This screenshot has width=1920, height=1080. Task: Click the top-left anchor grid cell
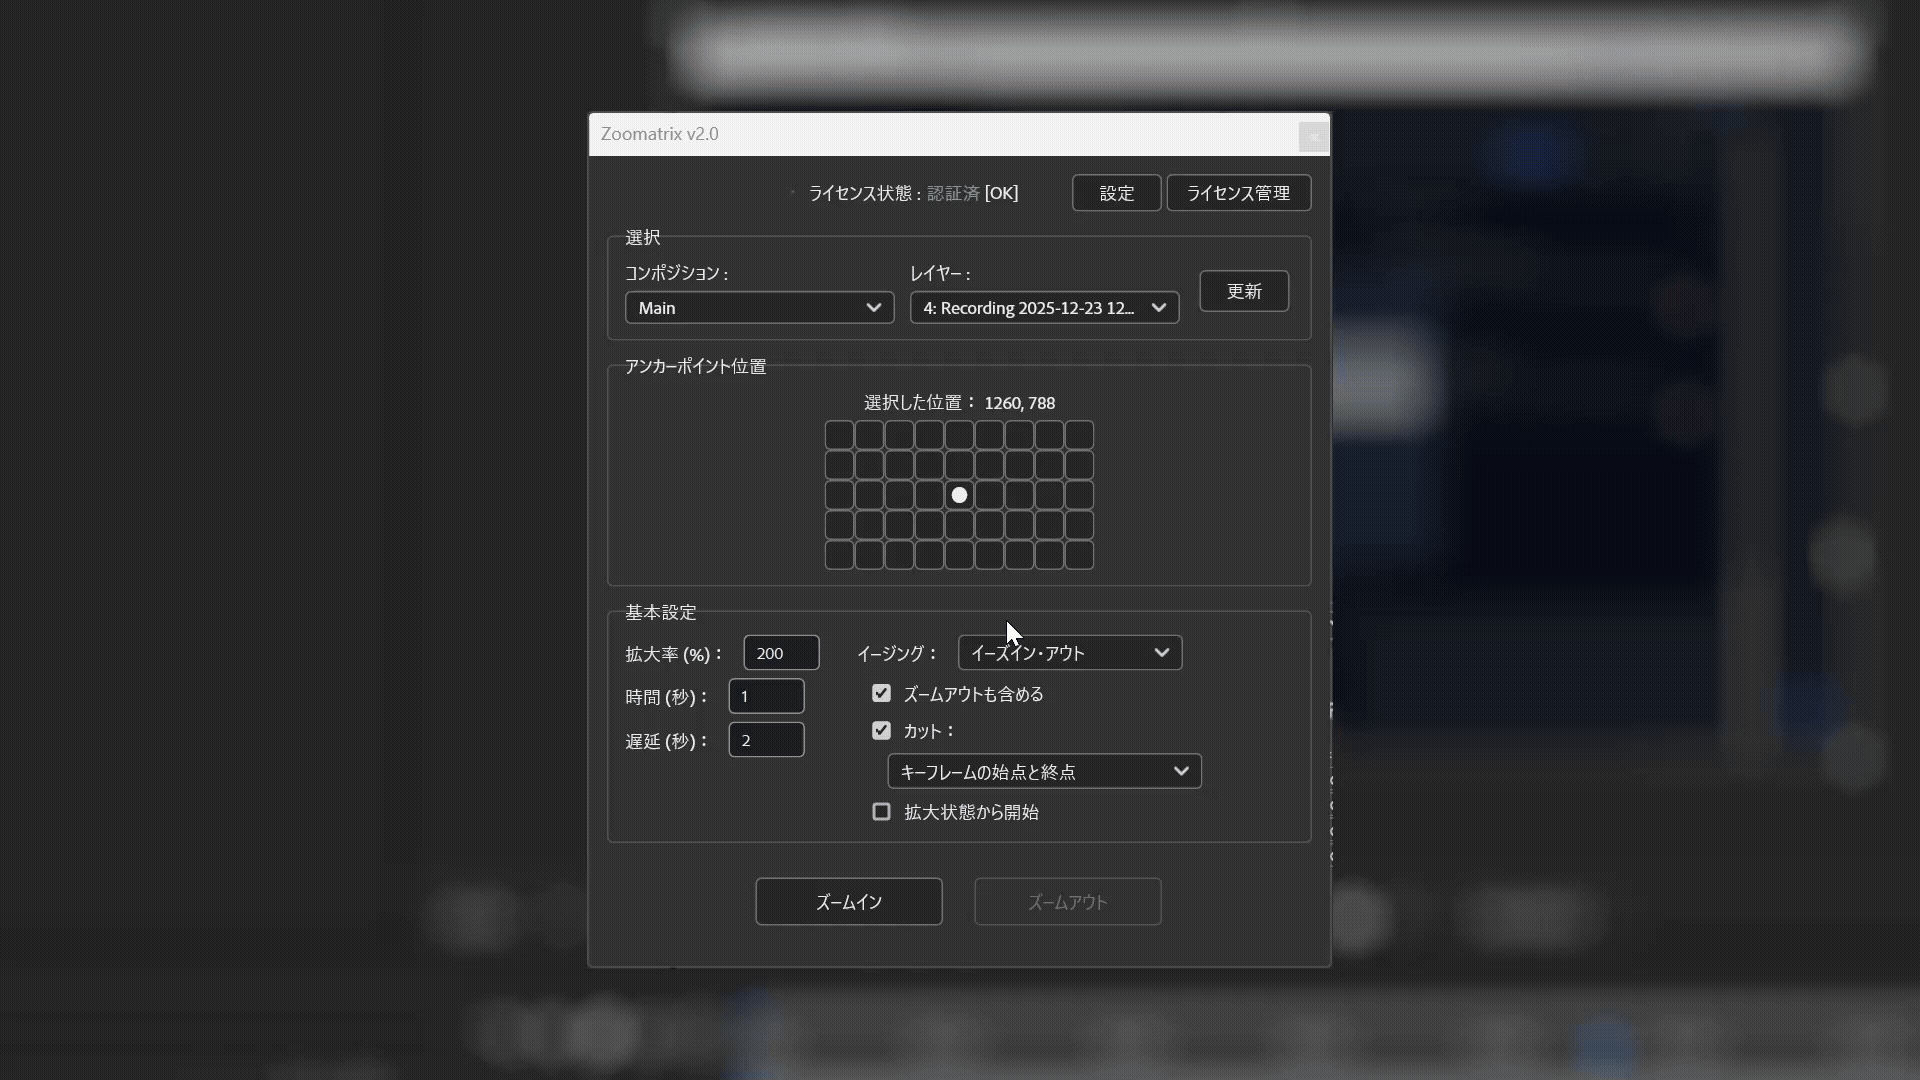coord(839,435)
